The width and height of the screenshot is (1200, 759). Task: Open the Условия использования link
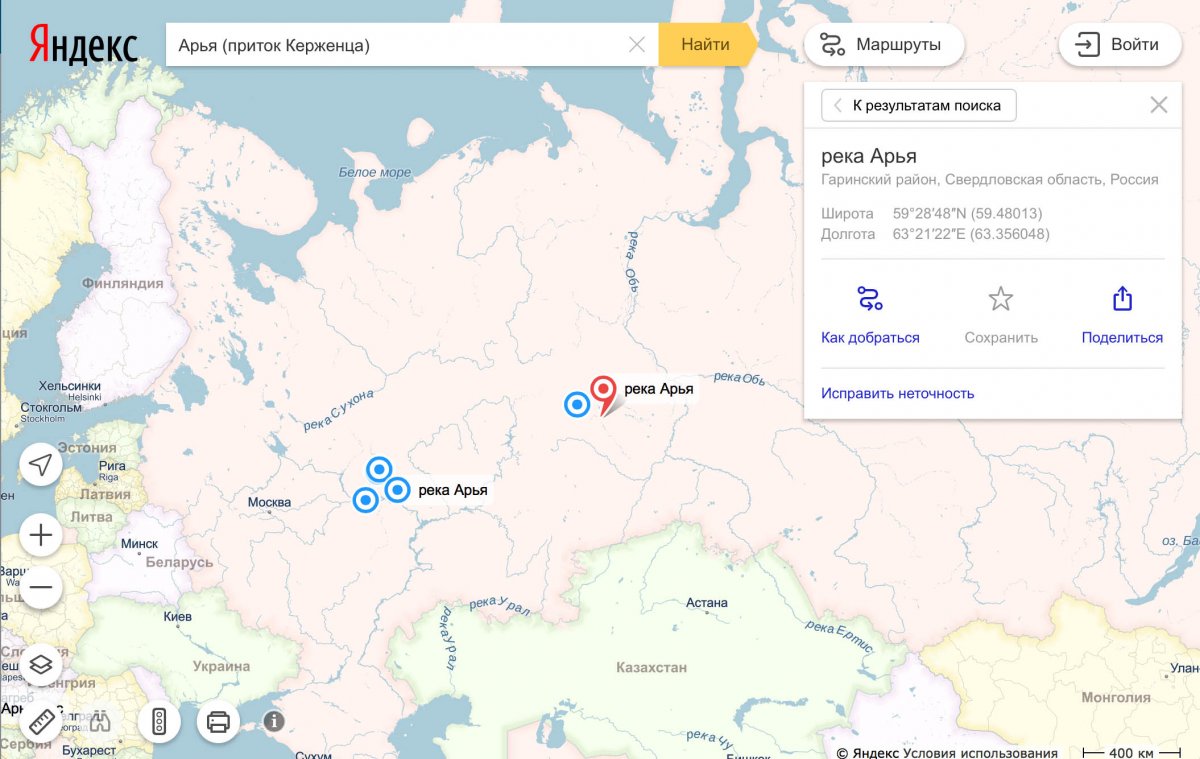(x=980, y=752)
